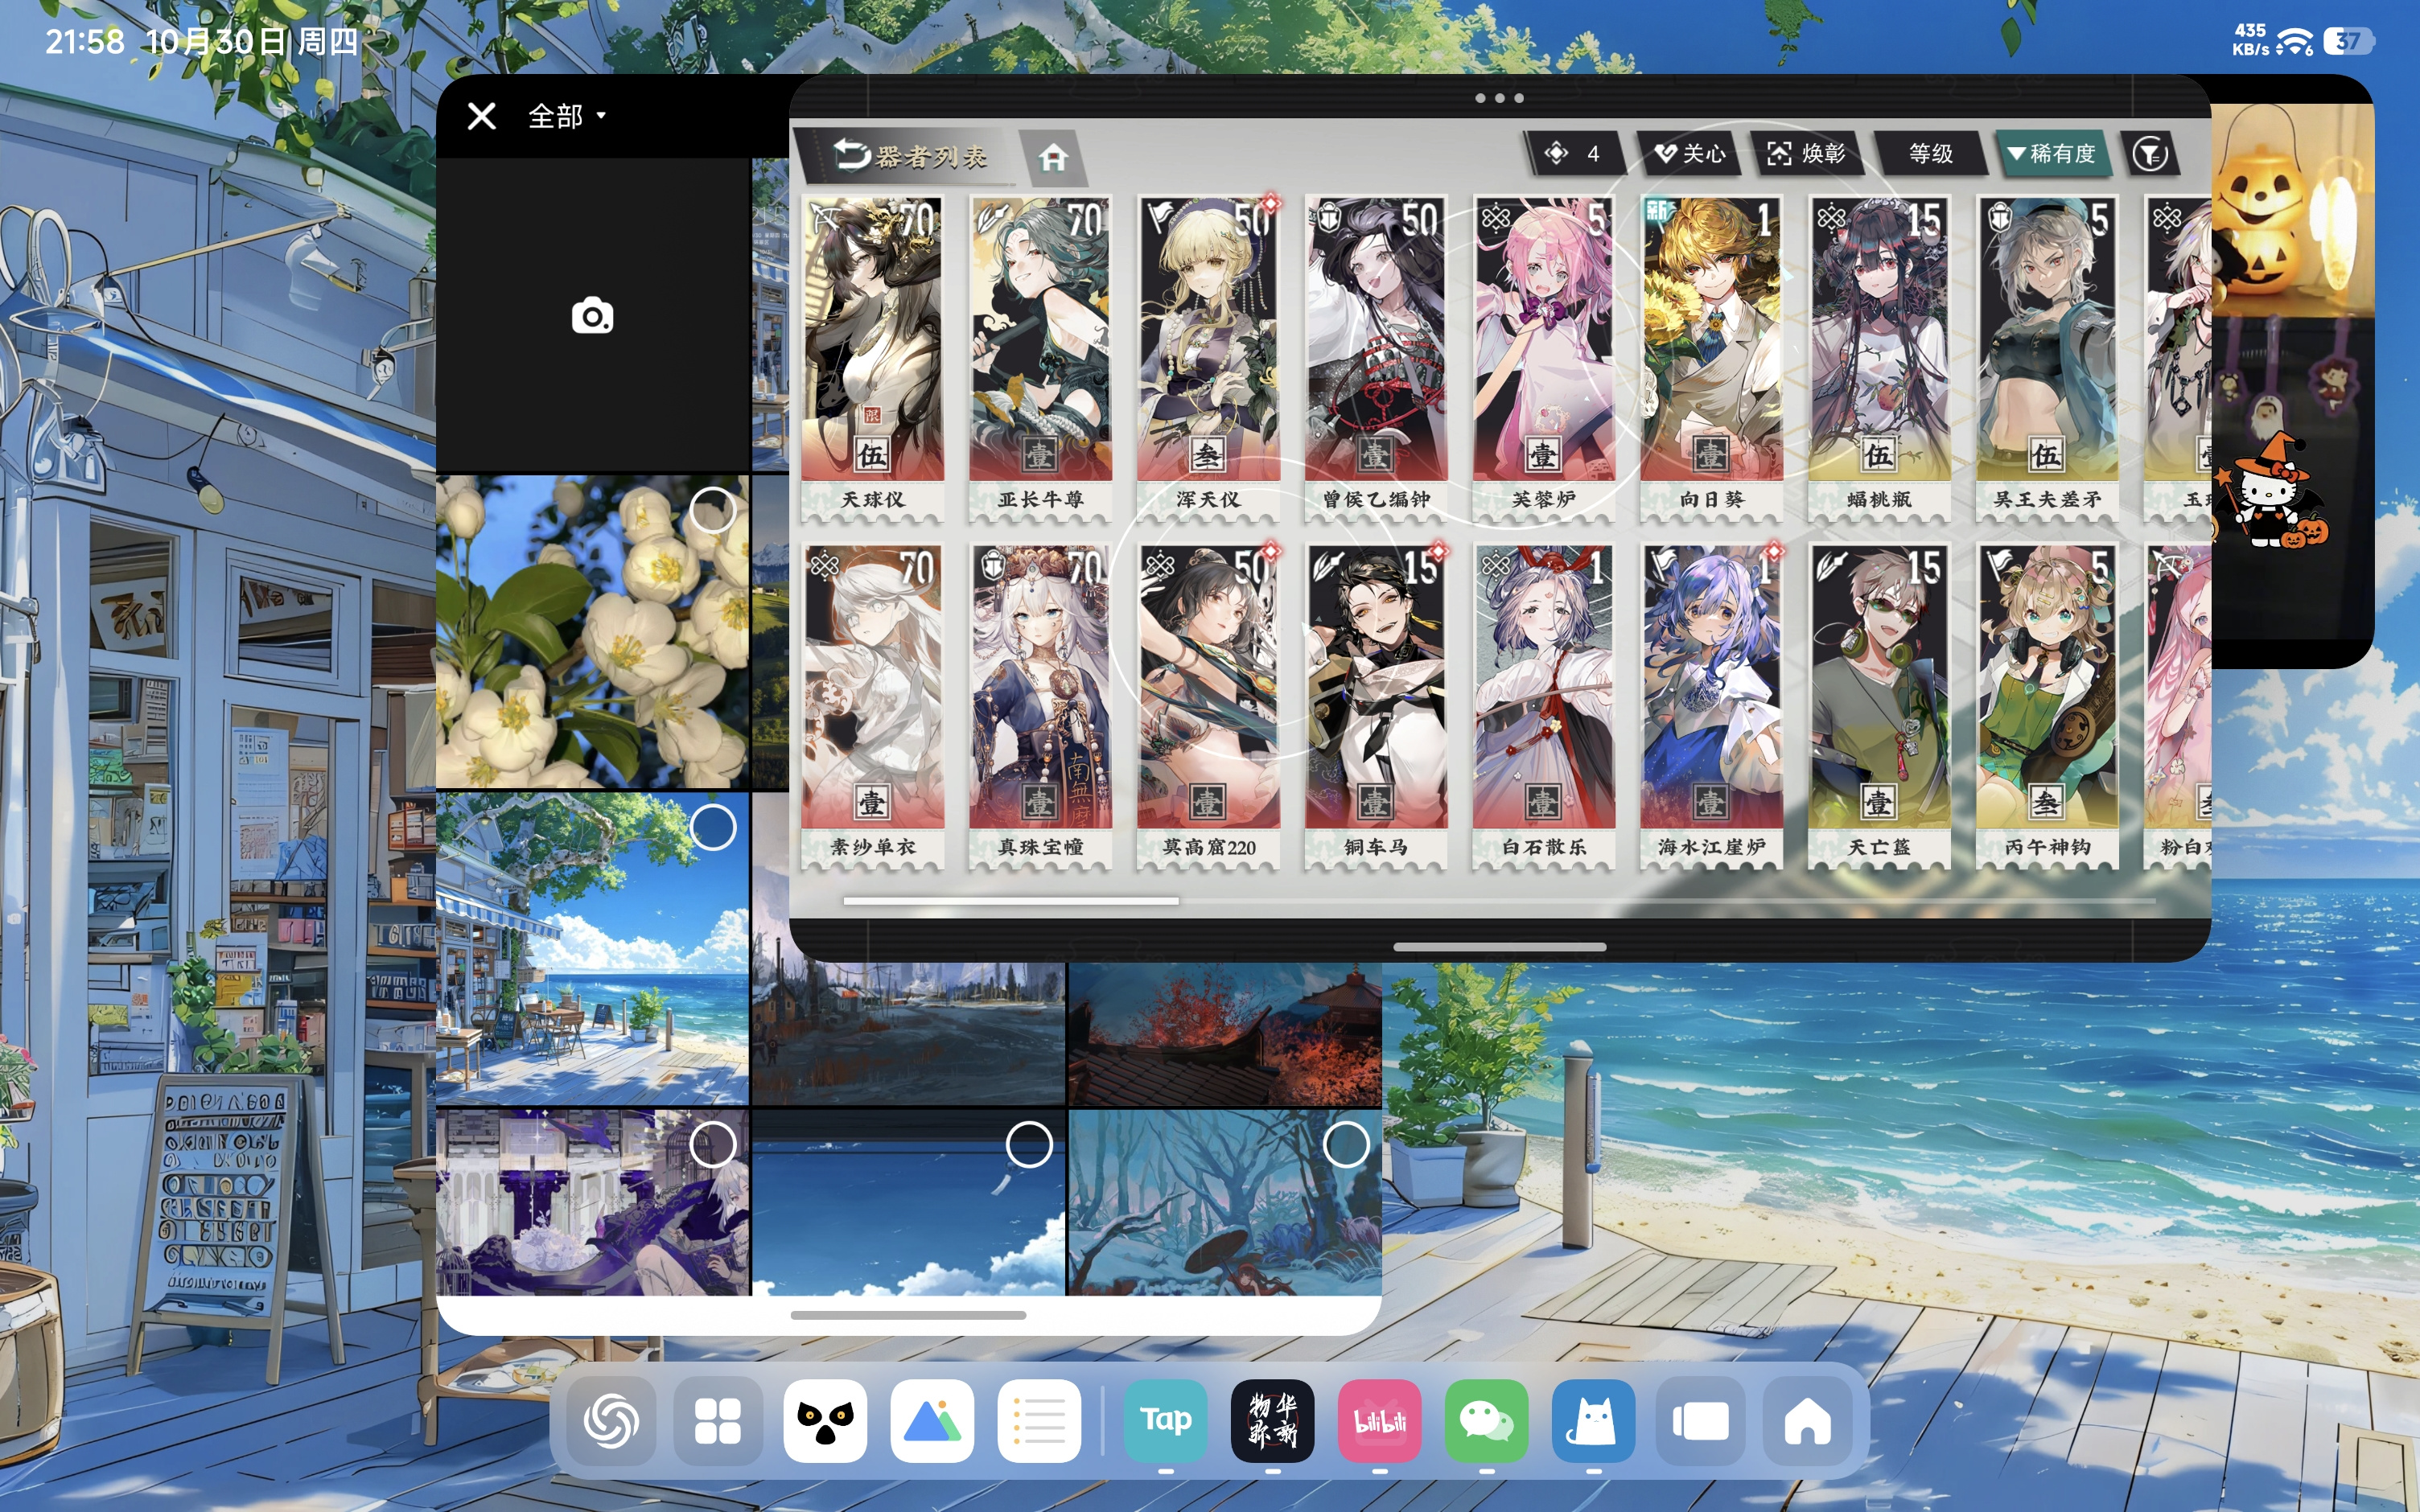Open the swirl assistant icon in dock

611,1421
